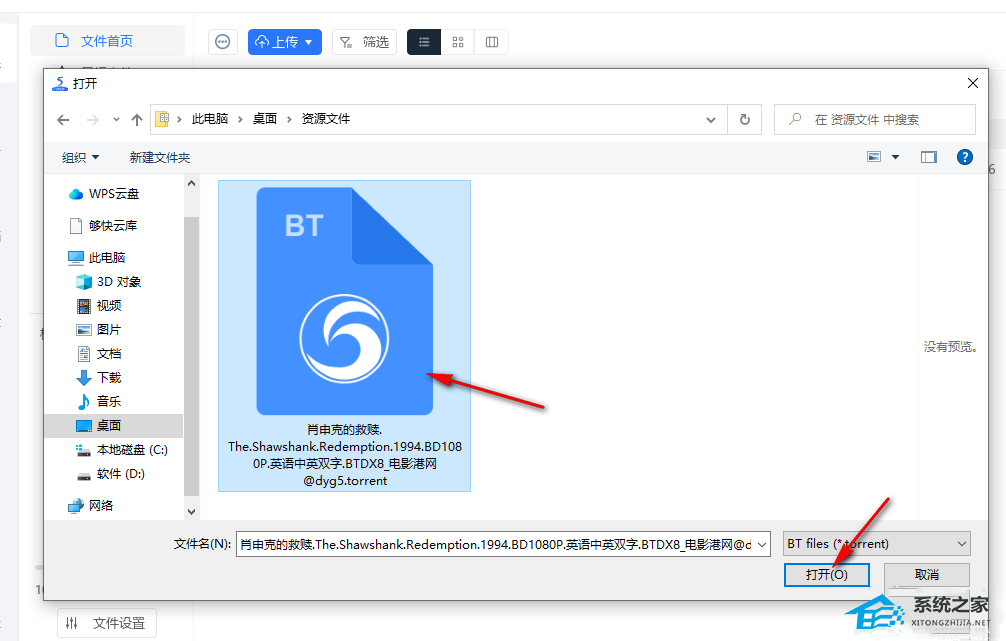Click the help question mark icon
Viewport: 1006px width, 641px height.
(x=964, y=157)
